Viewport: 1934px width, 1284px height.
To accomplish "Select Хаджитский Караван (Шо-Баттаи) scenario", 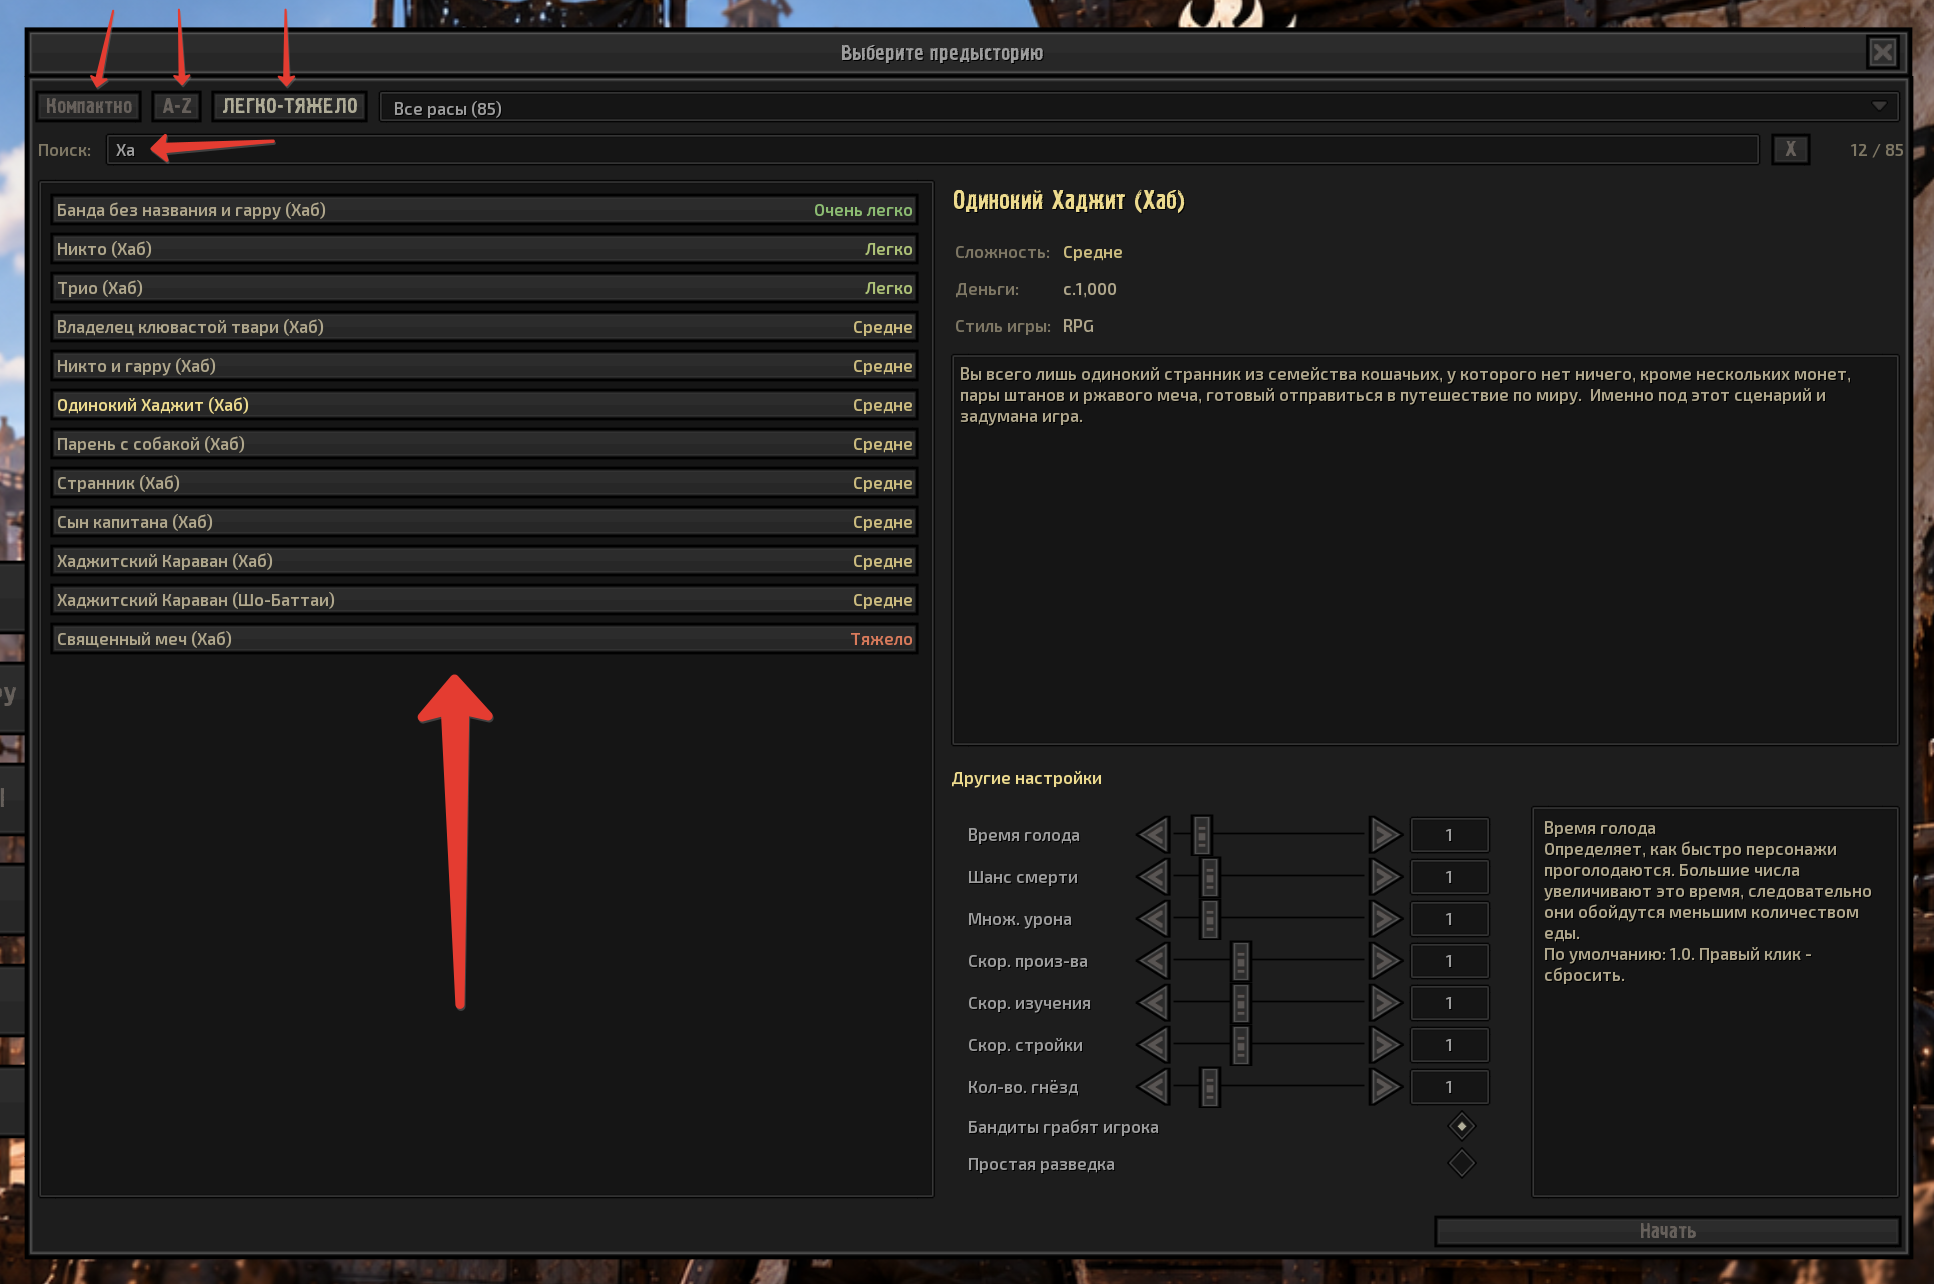I will pos(484,600).
